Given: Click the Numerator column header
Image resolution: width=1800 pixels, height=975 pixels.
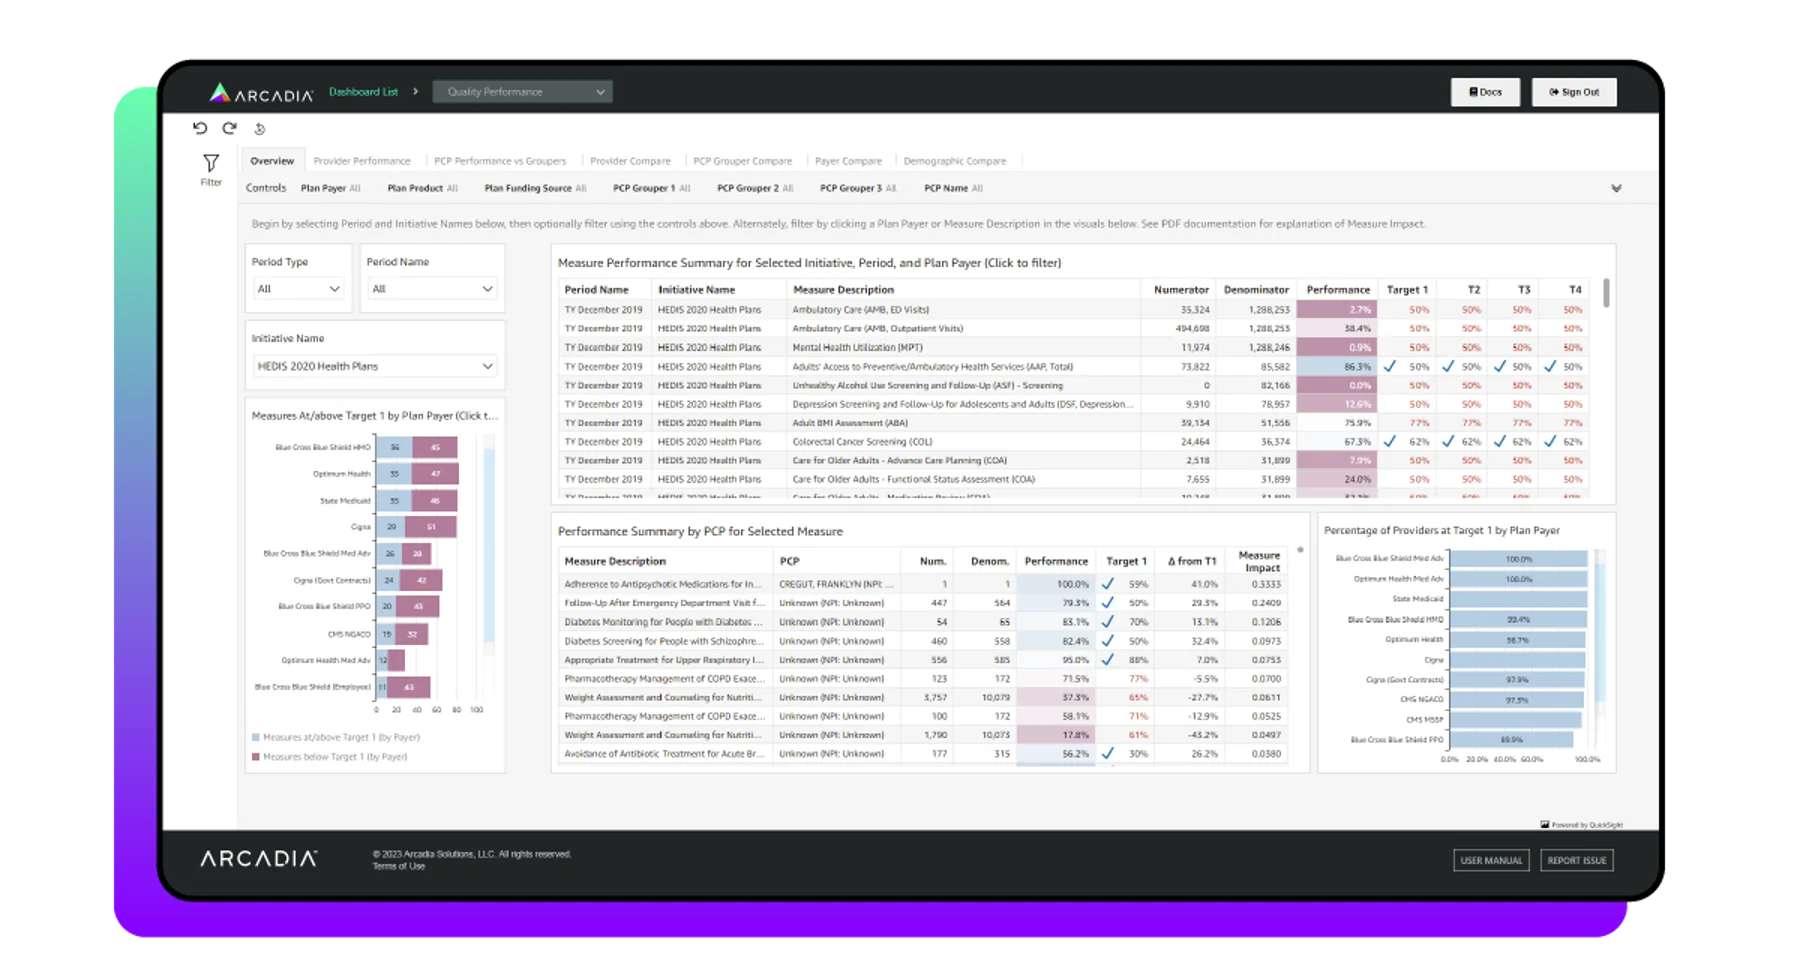Looking at the screenshot, I should pos(1181,290).
